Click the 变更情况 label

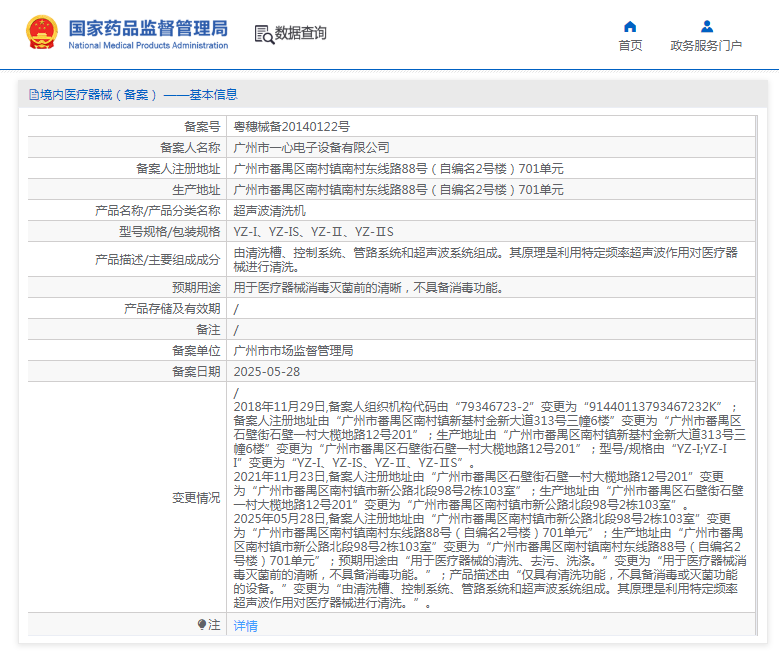(x=196, y=497)
